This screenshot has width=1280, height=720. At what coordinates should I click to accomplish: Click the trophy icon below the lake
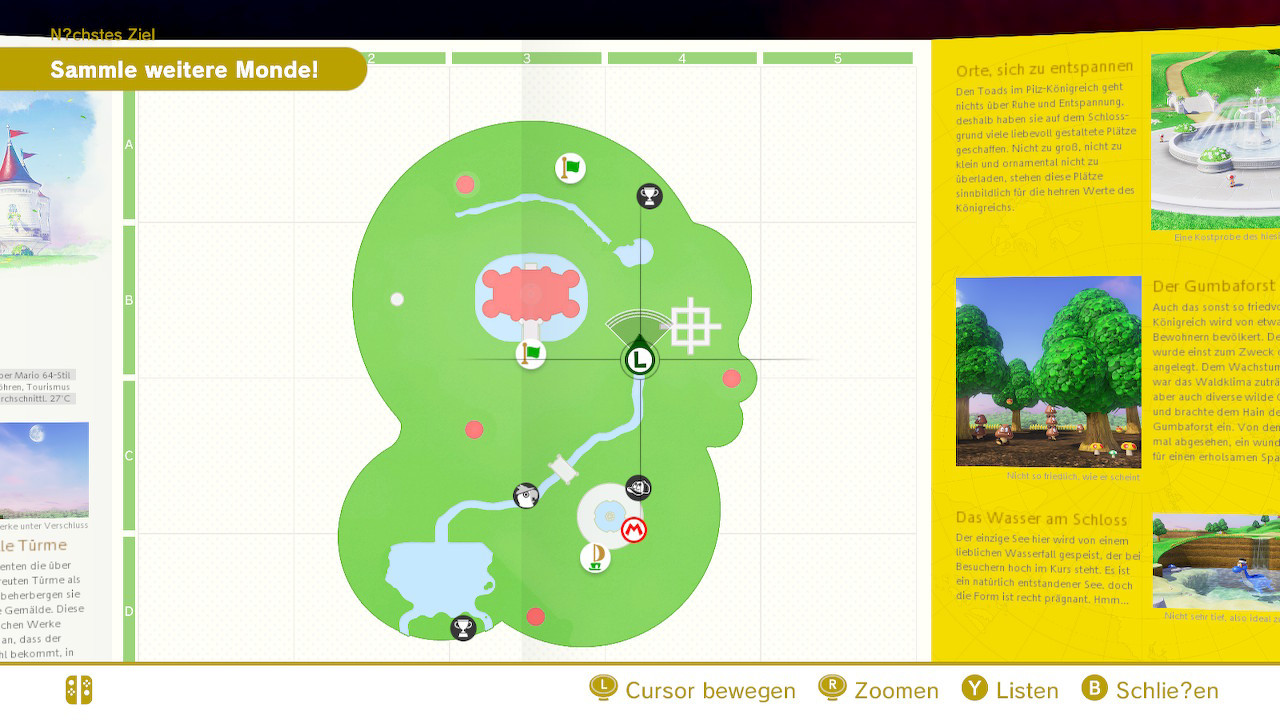[463, 628]
